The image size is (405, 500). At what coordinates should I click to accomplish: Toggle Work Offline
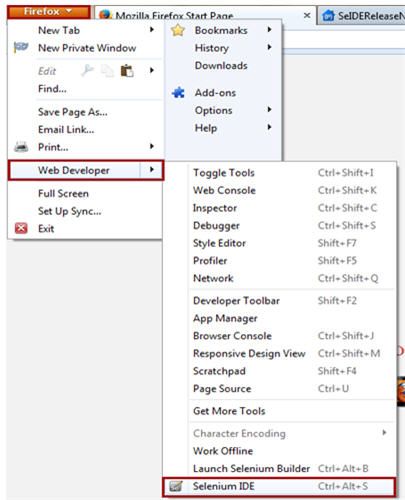pos(280,451)
